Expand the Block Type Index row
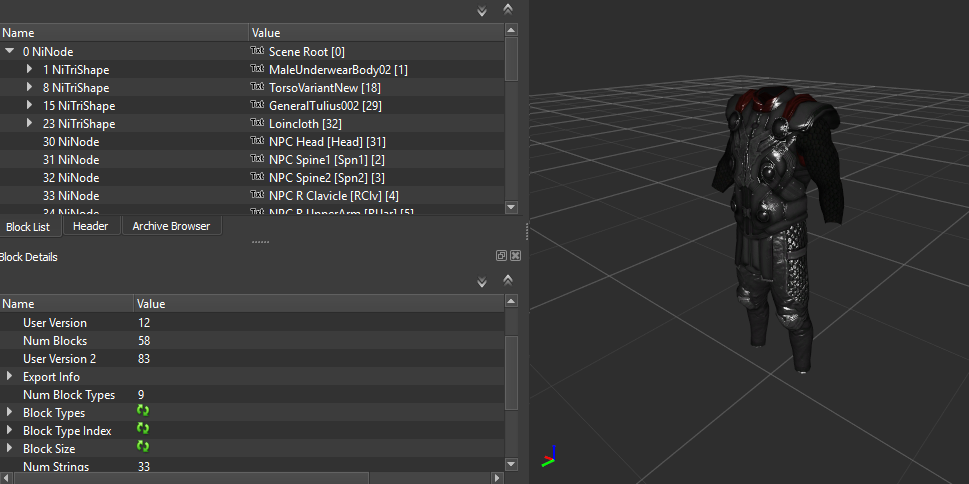Viewport: 969px width, 484px height. (9, 430)
